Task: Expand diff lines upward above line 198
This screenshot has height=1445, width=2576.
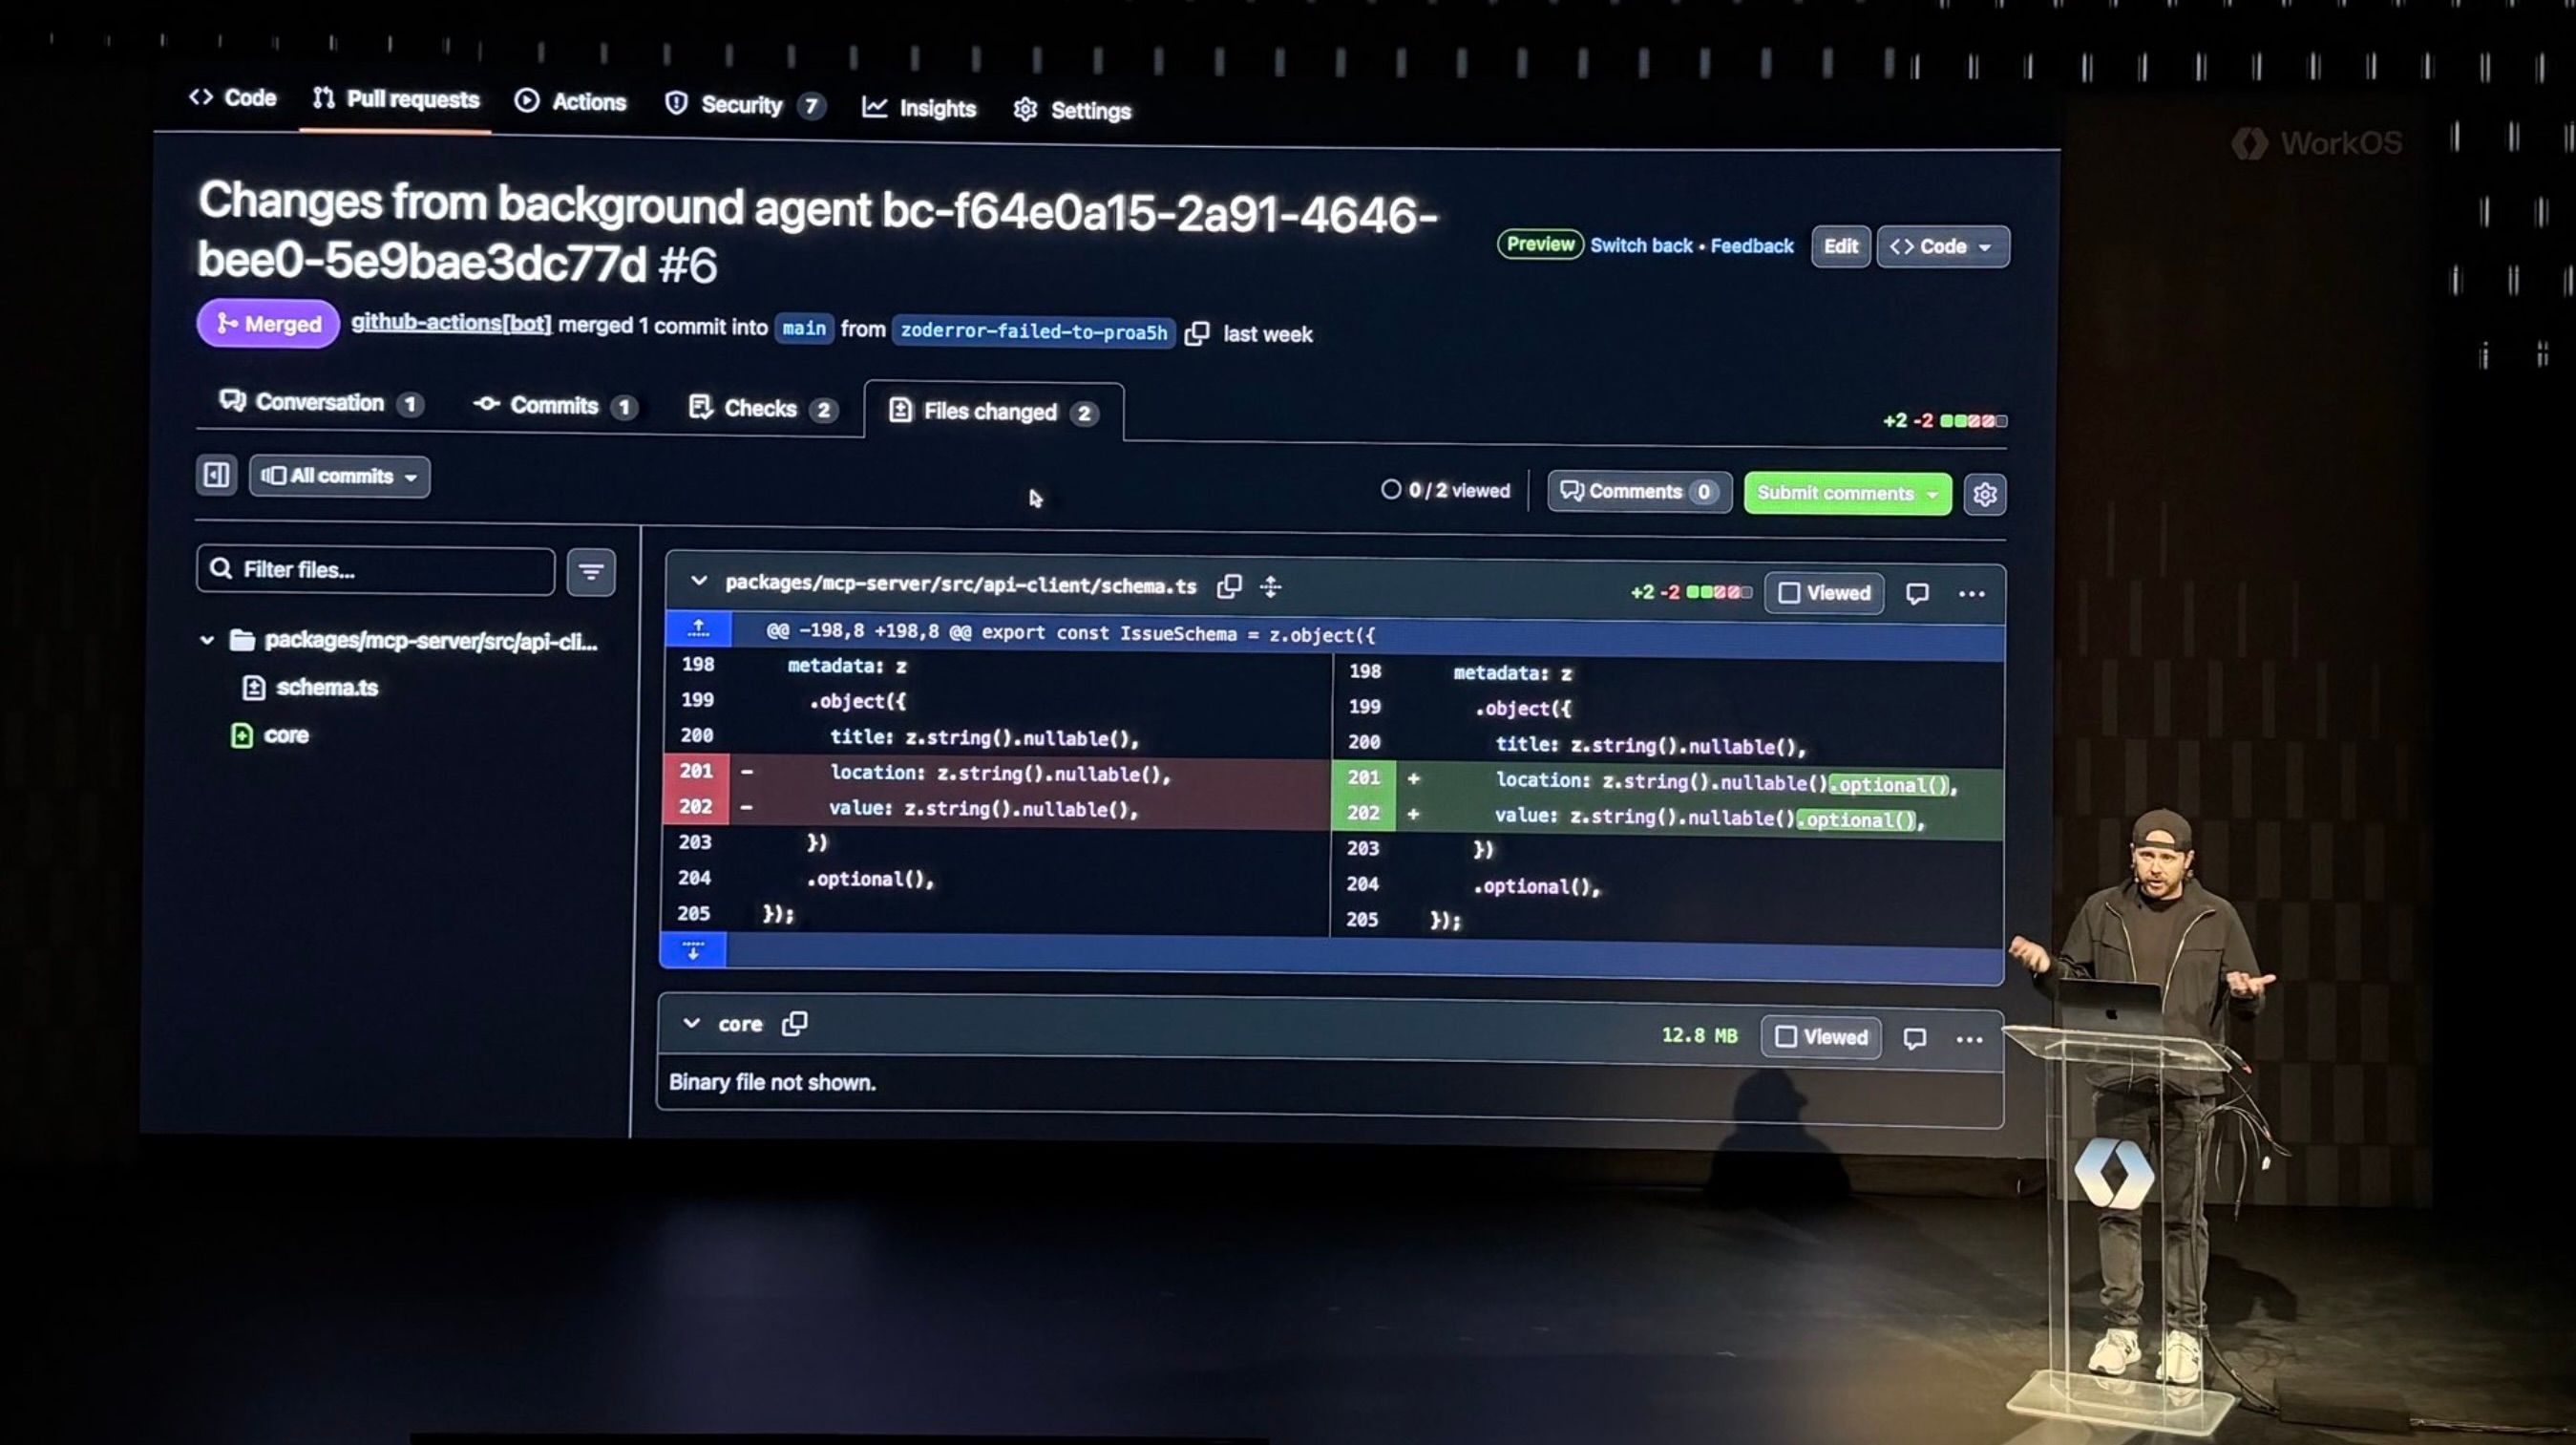Action: tap(698, 629)
